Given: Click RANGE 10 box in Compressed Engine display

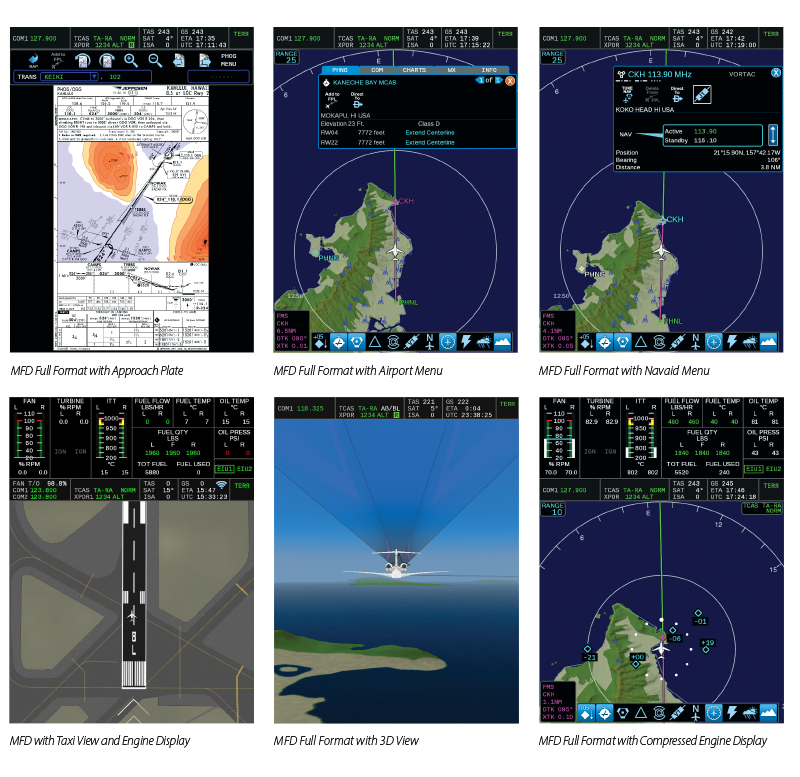Looking at the screenshot, I should [553, 509].
